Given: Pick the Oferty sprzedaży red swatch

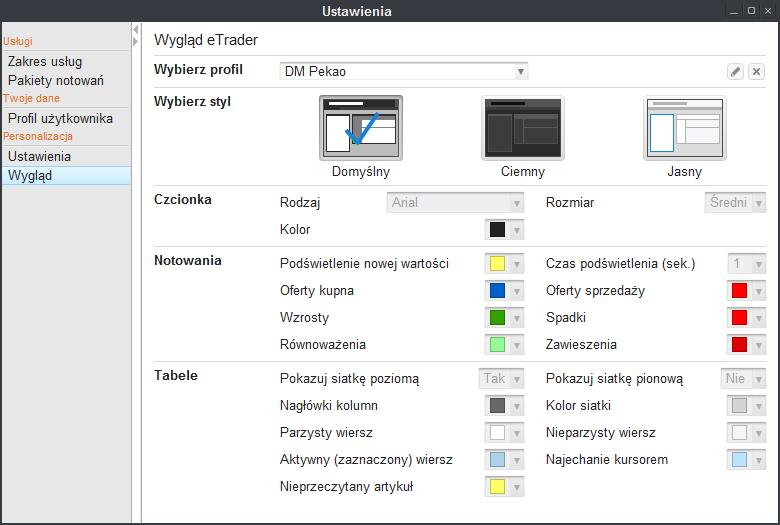Looking at the screenshot, I should (739, 291).
